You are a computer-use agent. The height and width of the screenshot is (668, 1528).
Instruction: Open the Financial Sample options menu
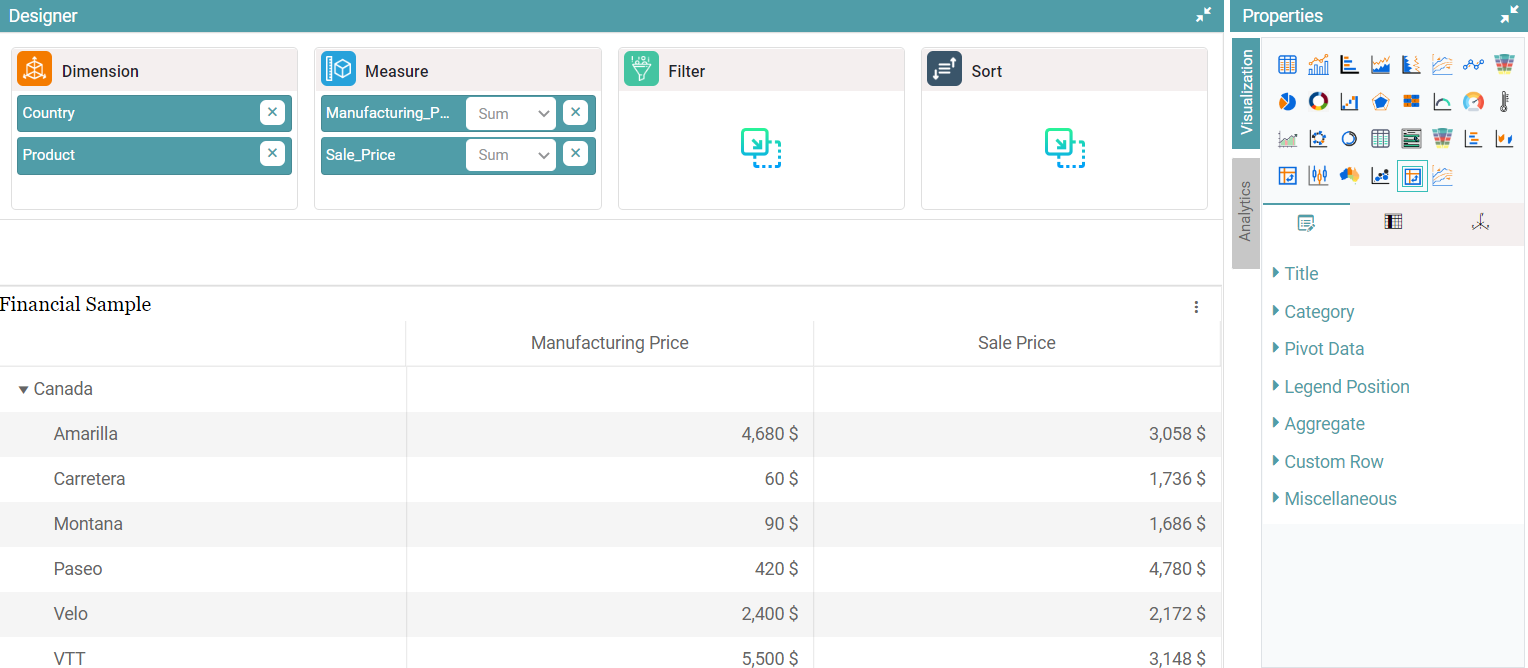(1196, 307)
